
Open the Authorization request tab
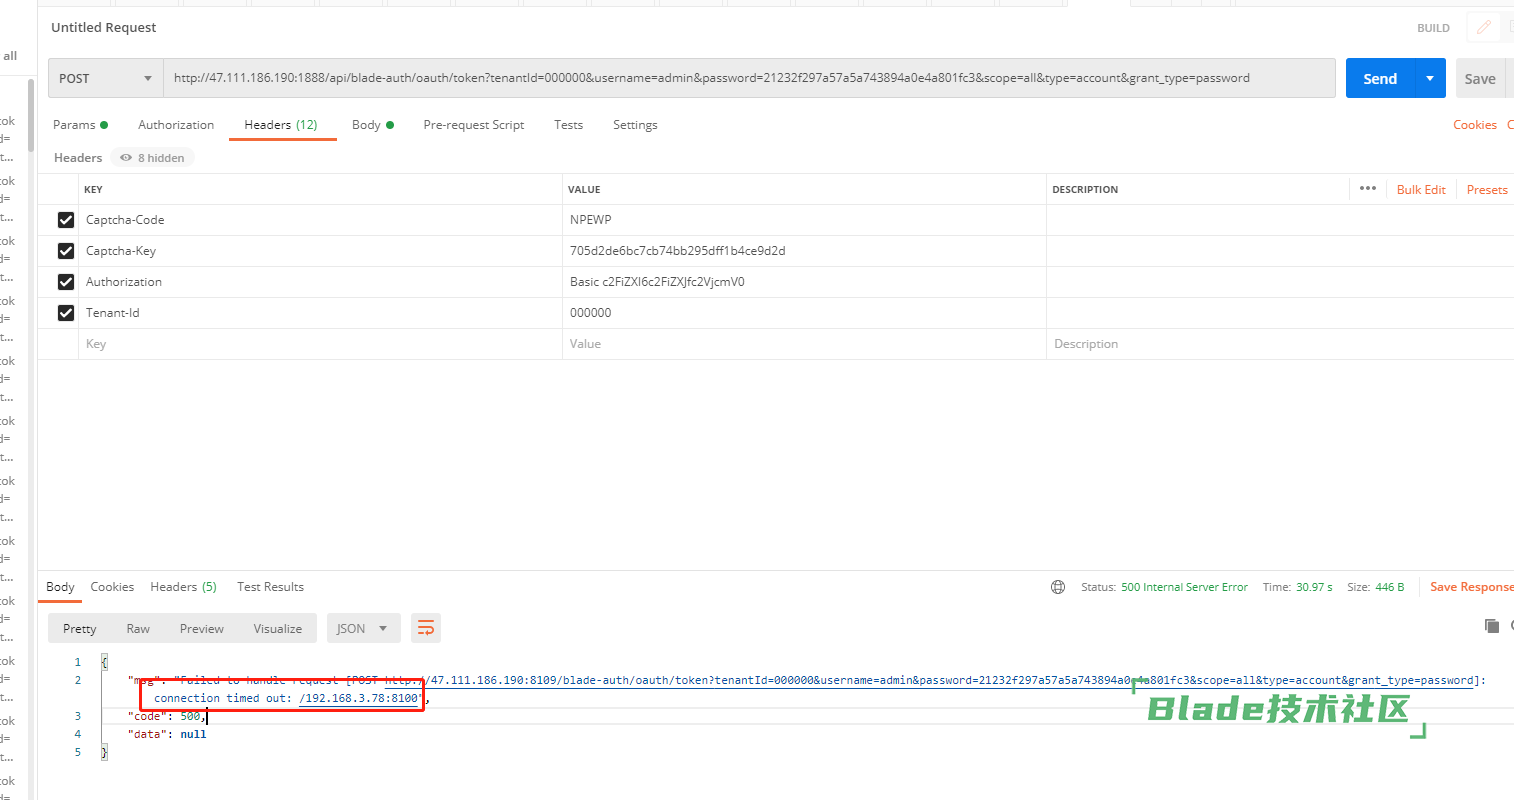[176, 125]
